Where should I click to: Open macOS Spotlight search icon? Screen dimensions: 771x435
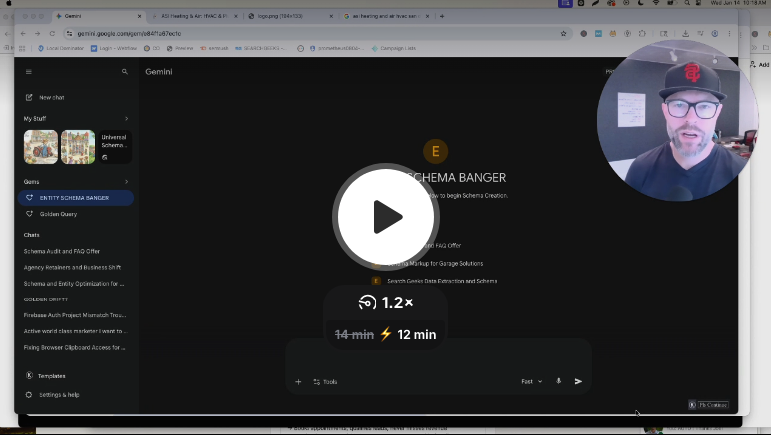point(687,3)
